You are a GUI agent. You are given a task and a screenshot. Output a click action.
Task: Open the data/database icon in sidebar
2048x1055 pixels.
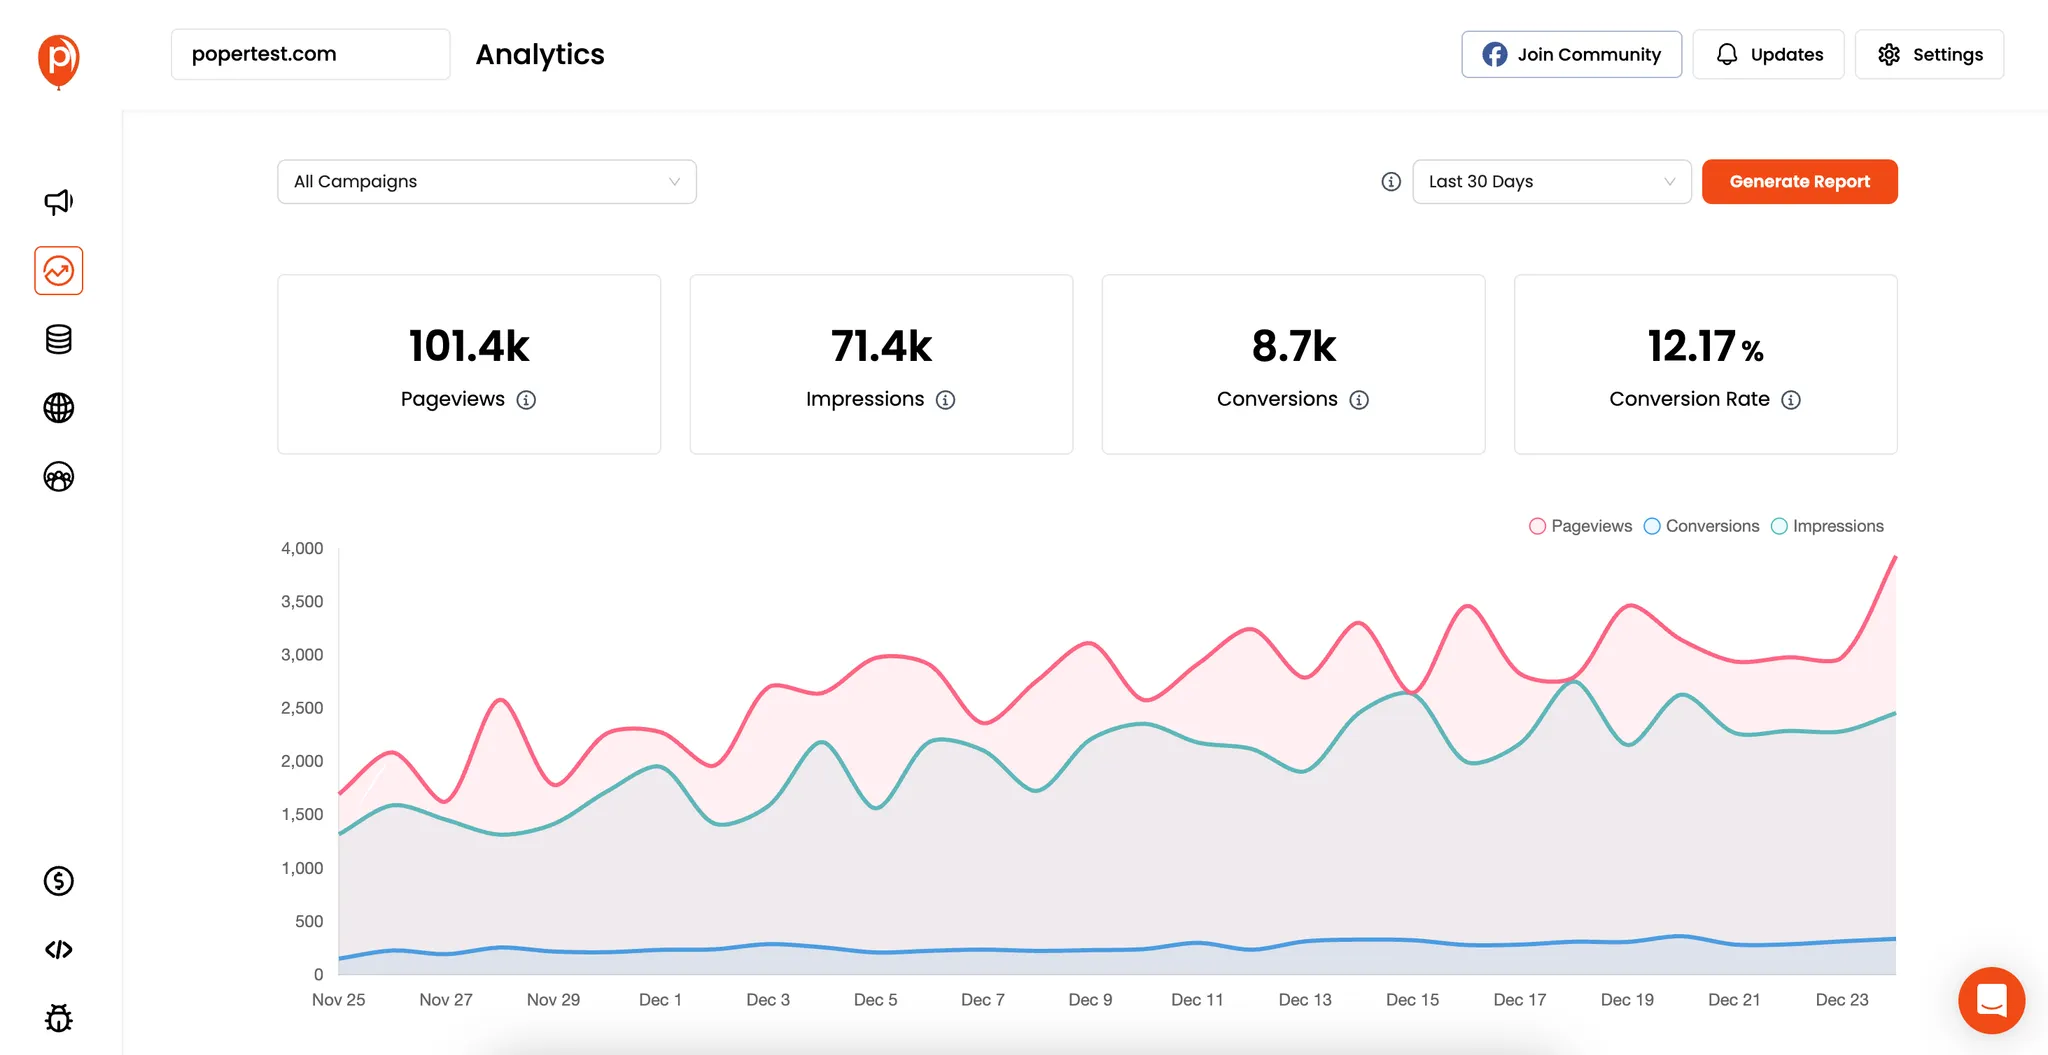click(x=58, y=339)
